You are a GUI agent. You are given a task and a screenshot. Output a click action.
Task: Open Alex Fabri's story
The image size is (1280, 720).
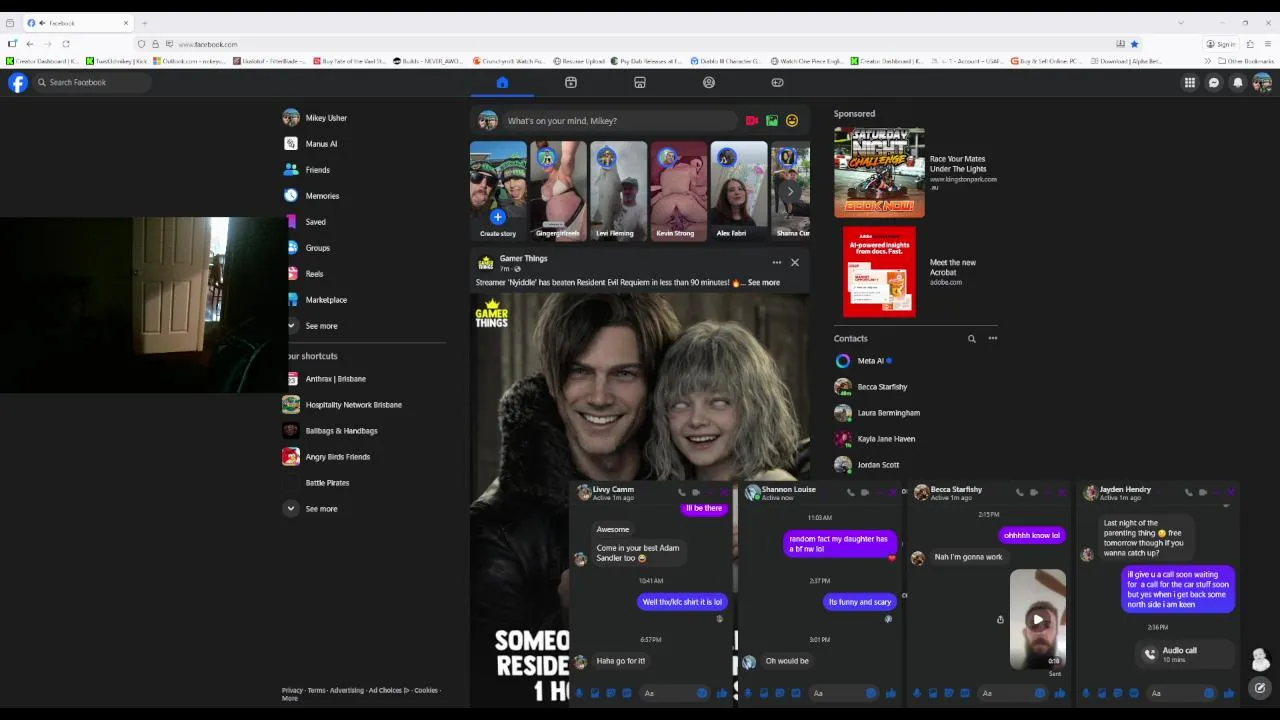[x=738, y=191]
